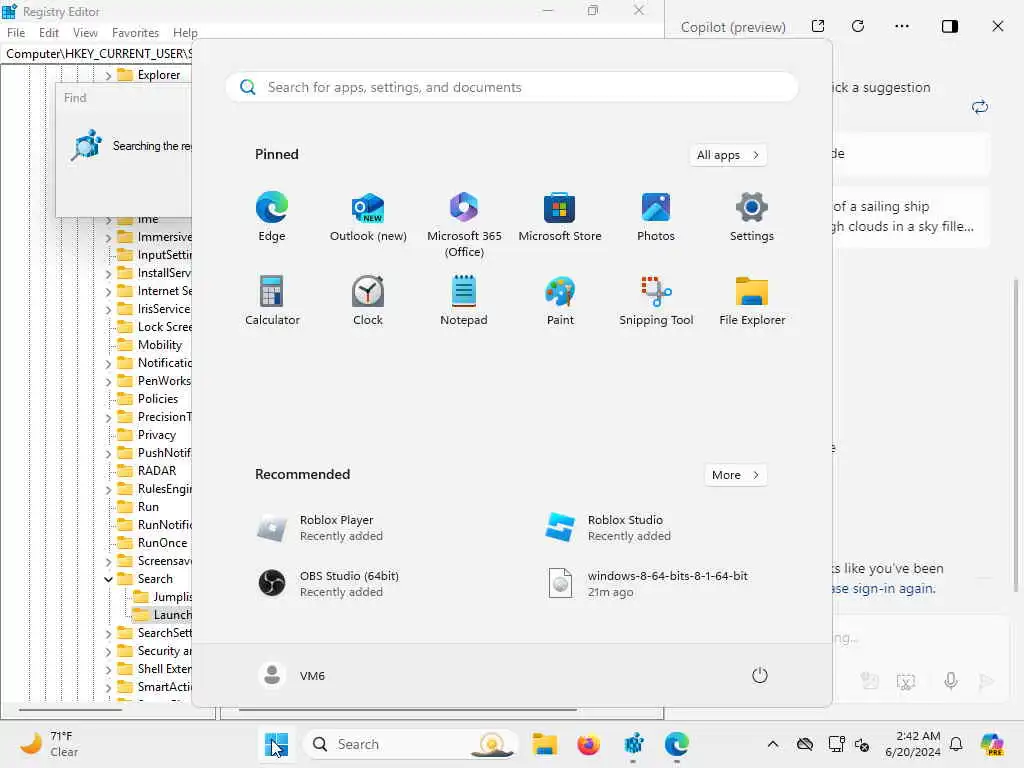Launch the Photos app
This screenshot has height=768, width=1024.
tap(656, 217)
